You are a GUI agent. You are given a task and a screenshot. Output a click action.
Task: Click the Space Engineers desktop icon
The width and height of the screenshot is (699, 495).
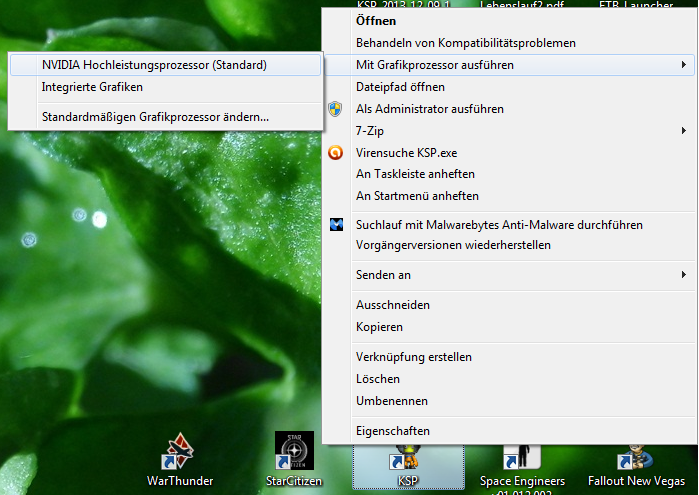(521, 457)
